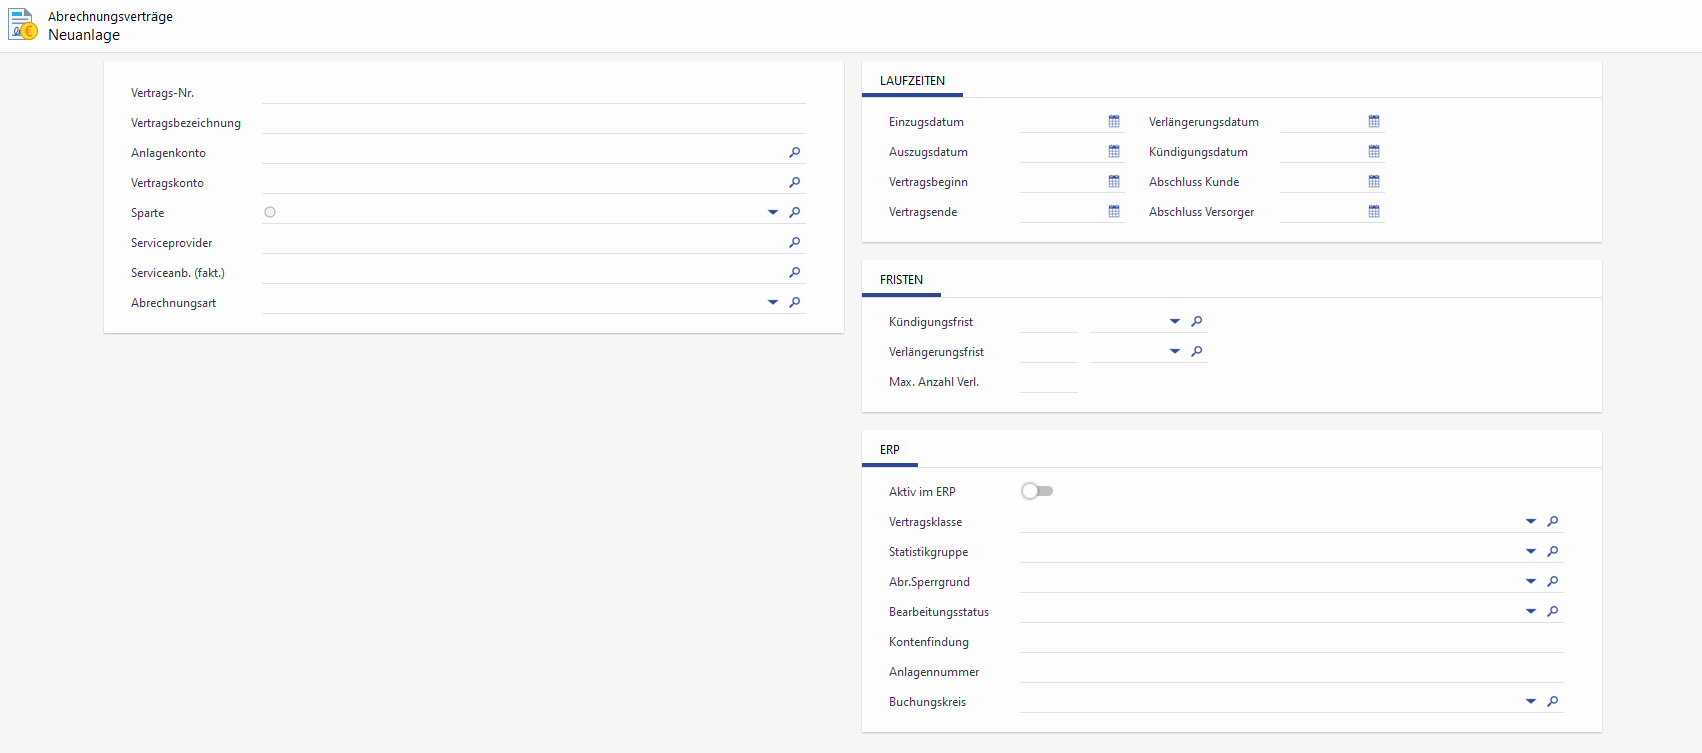Select the LAUFZEITEN tab

[912, 81]
